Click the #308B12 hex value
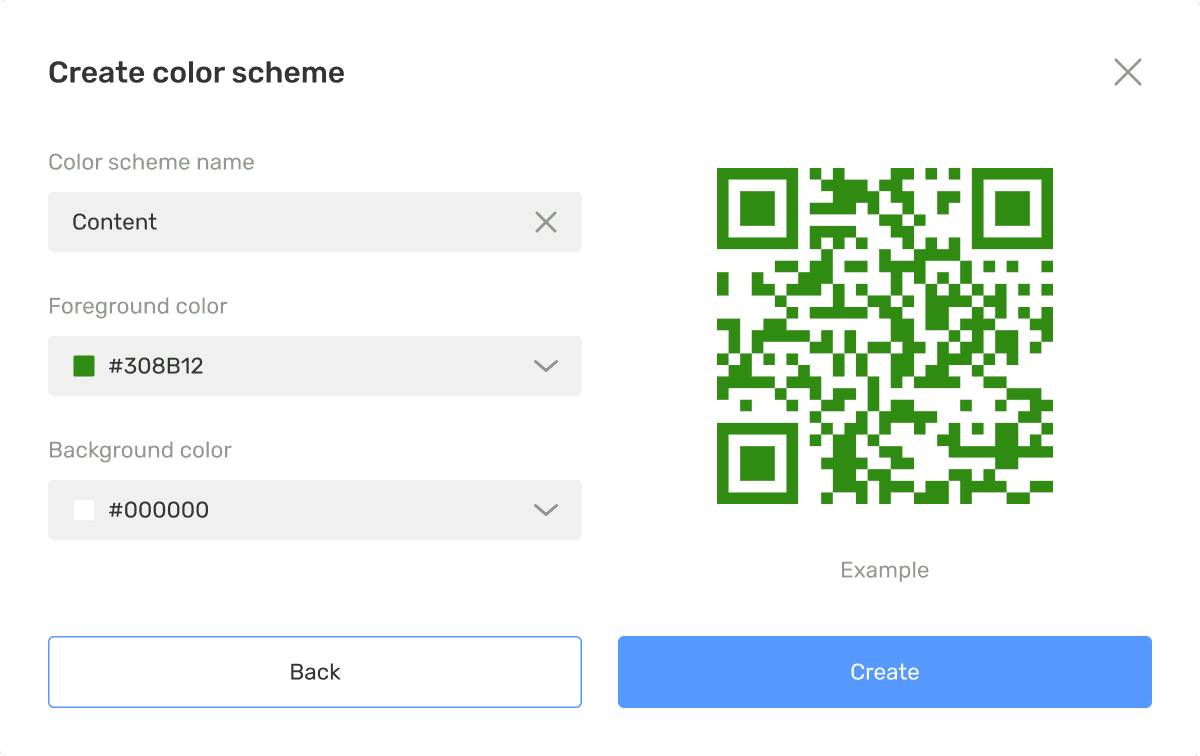 156,366
